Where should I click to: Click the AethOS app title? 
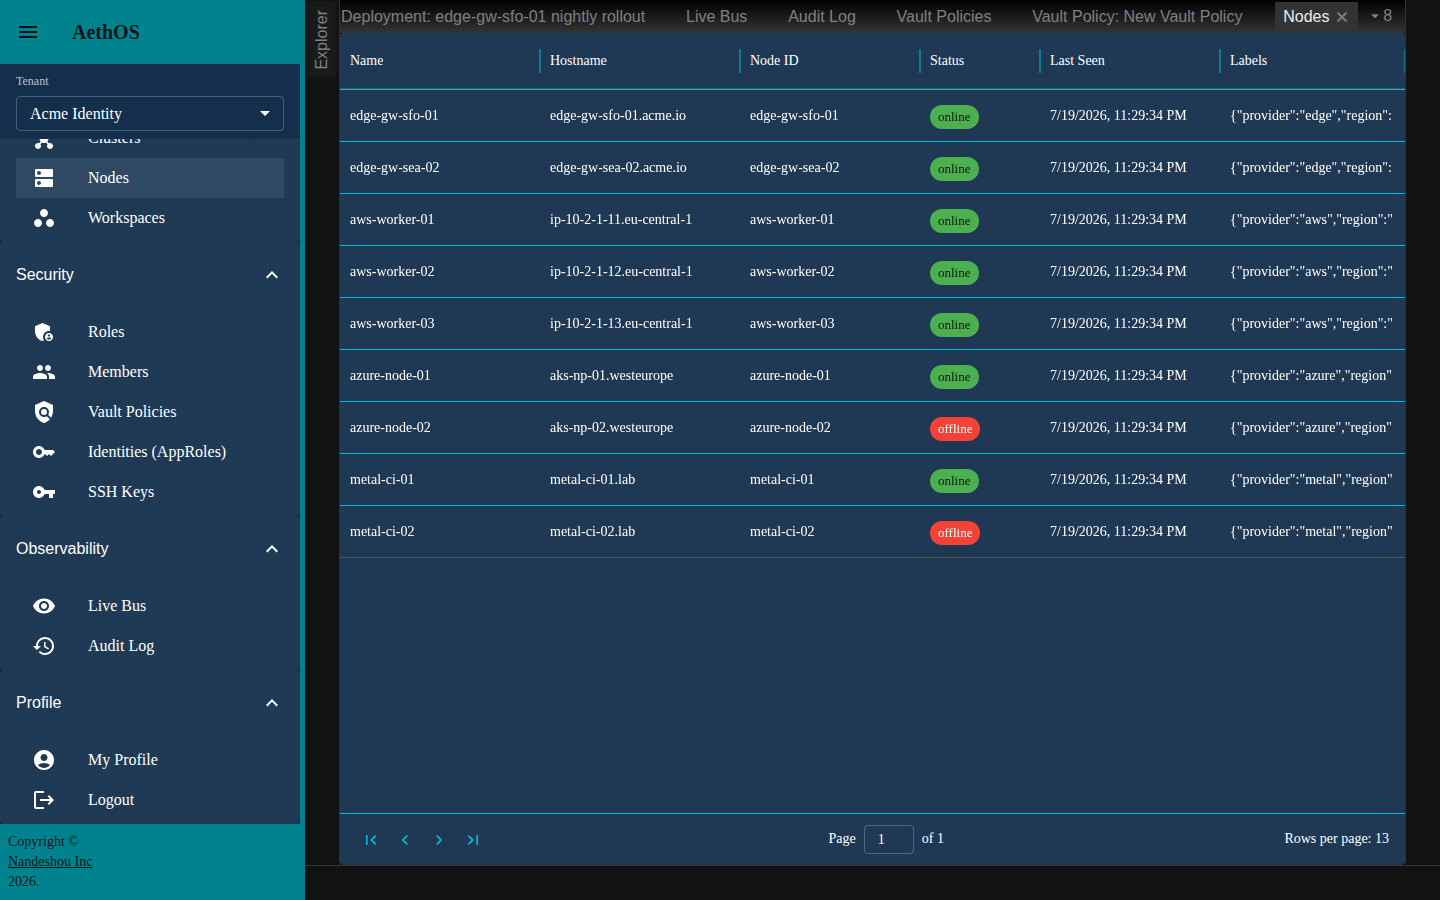106,32
